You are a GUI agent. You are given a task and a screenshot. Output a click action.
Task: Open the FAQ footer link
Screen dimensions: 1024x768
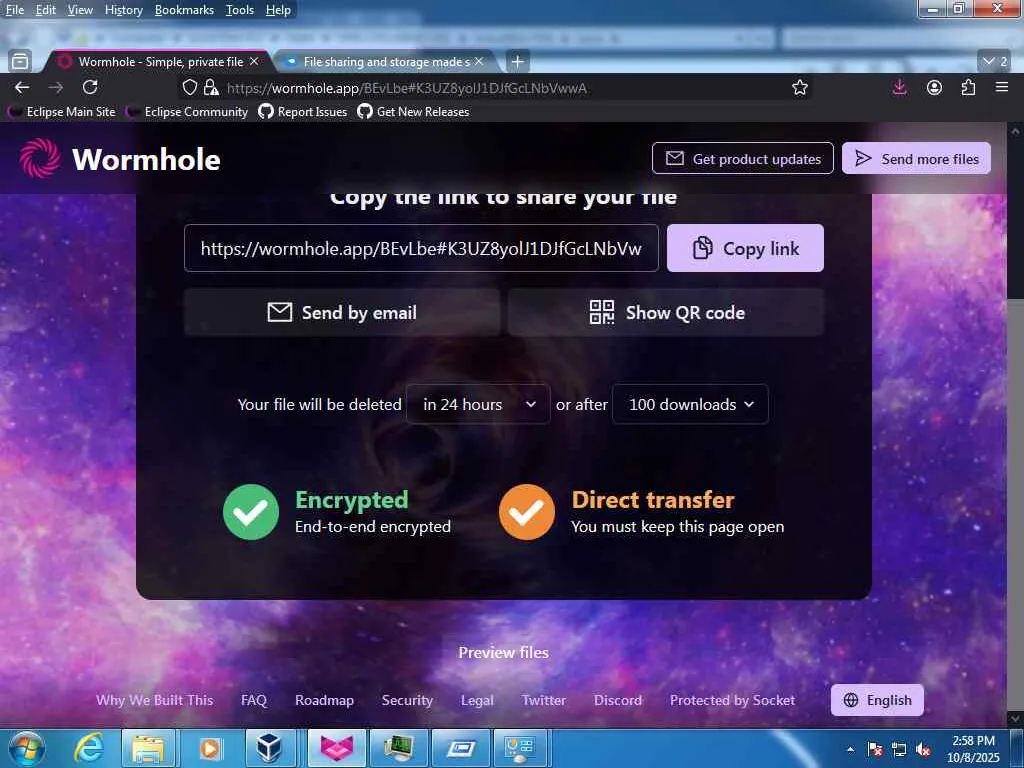254,700
